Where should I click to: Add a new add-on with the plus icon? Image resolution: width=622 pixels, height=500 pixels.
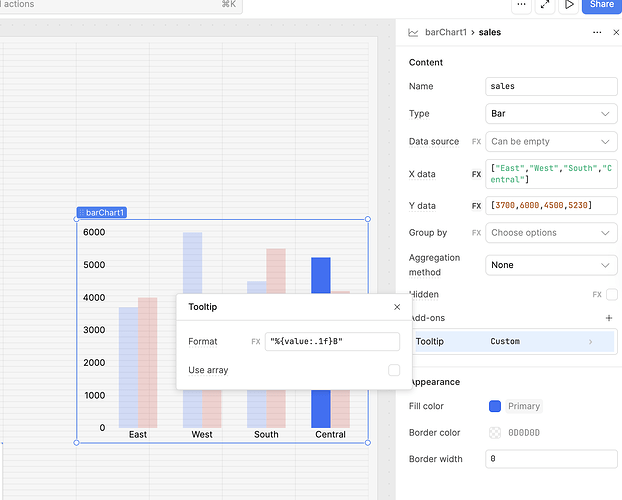(x=608, y=318)
